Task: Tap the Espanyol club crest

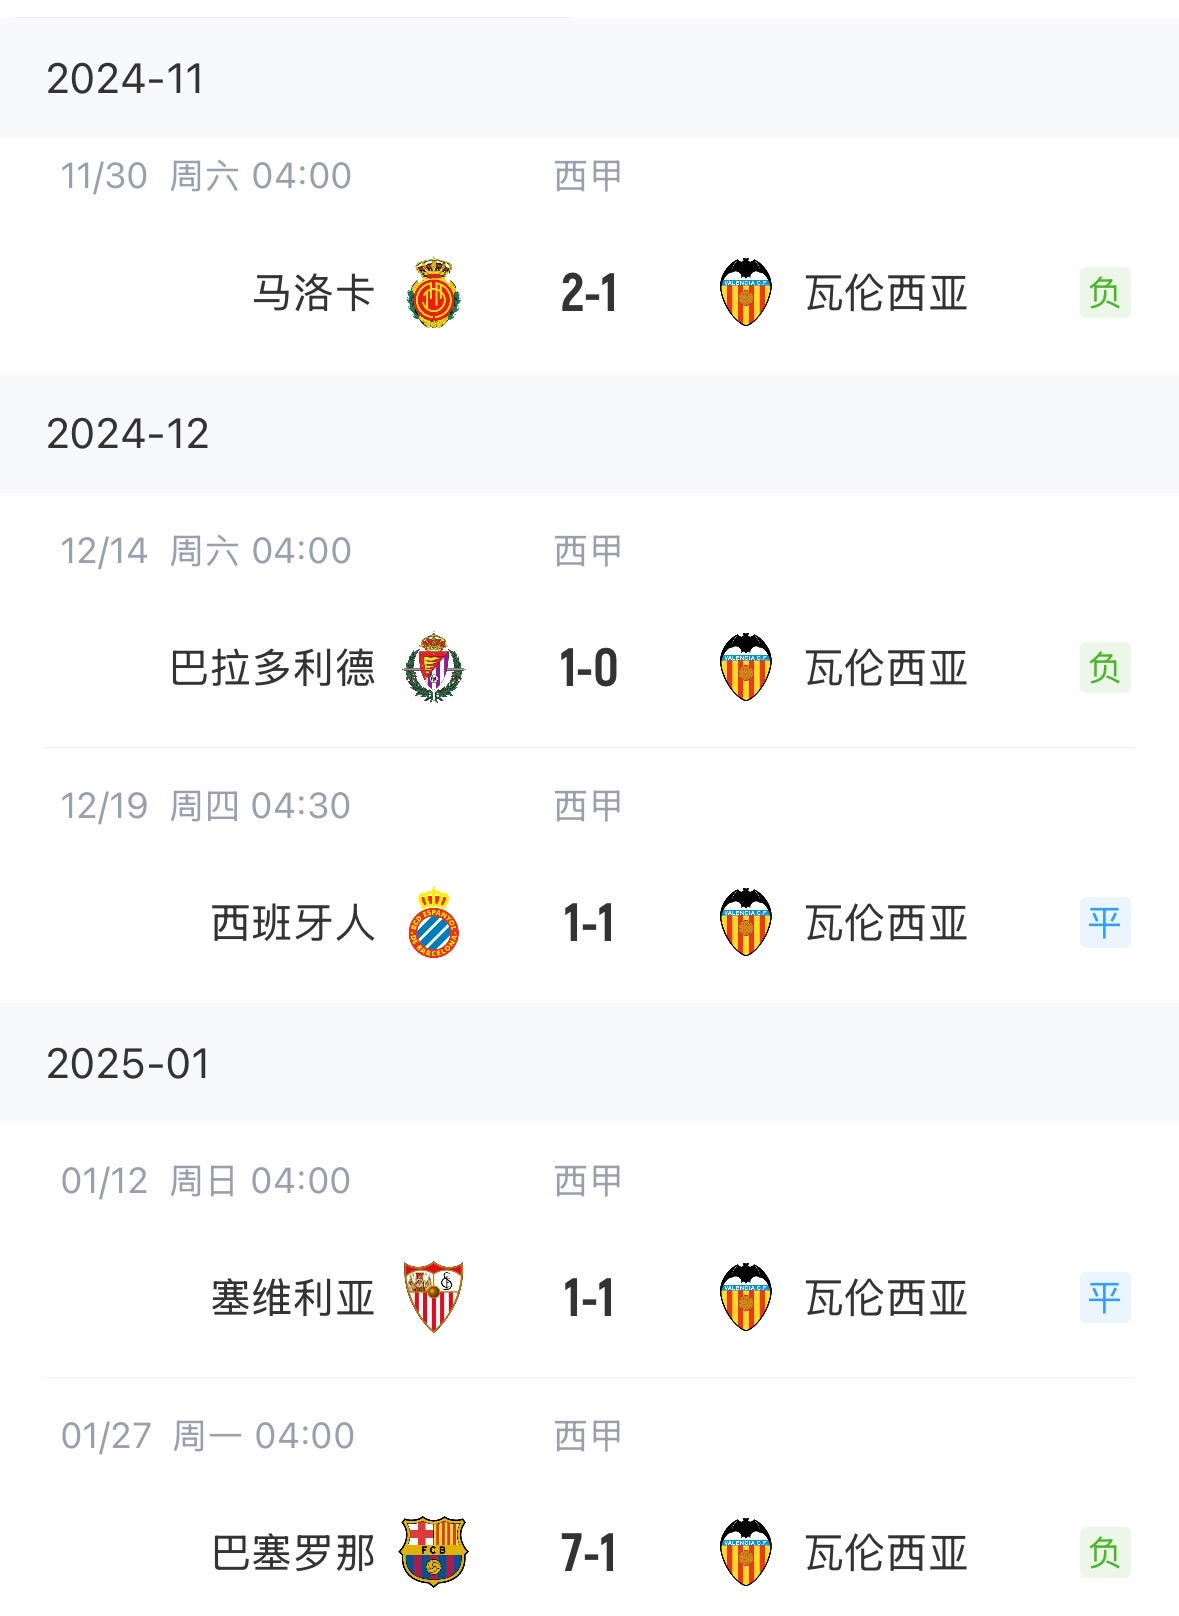Action: coord(434,923)
